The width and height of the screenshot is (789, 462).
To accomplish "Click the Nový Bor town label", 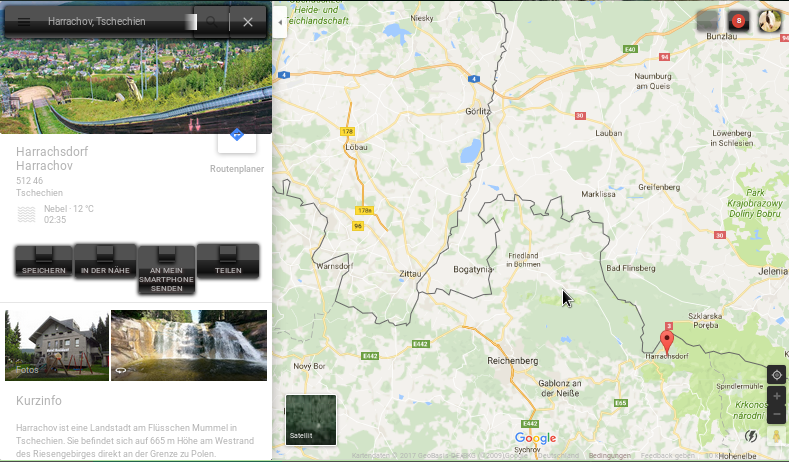I will coord(309,366).
